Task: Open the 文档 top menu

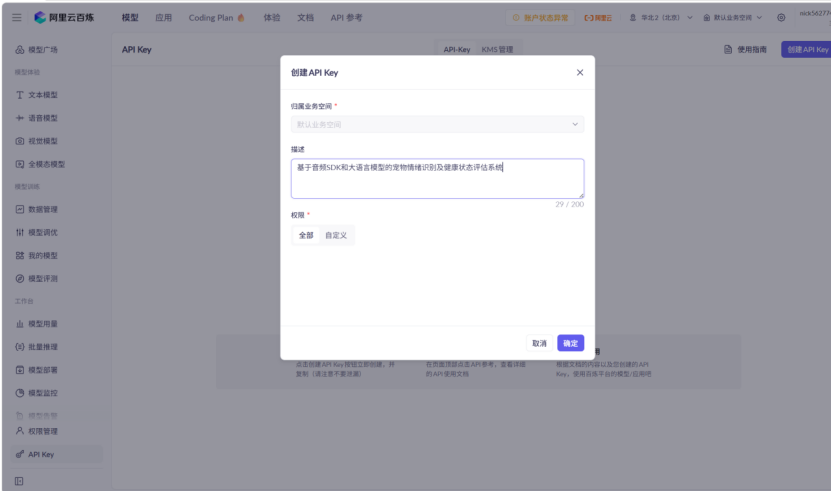Action: [x=305, y=17]
